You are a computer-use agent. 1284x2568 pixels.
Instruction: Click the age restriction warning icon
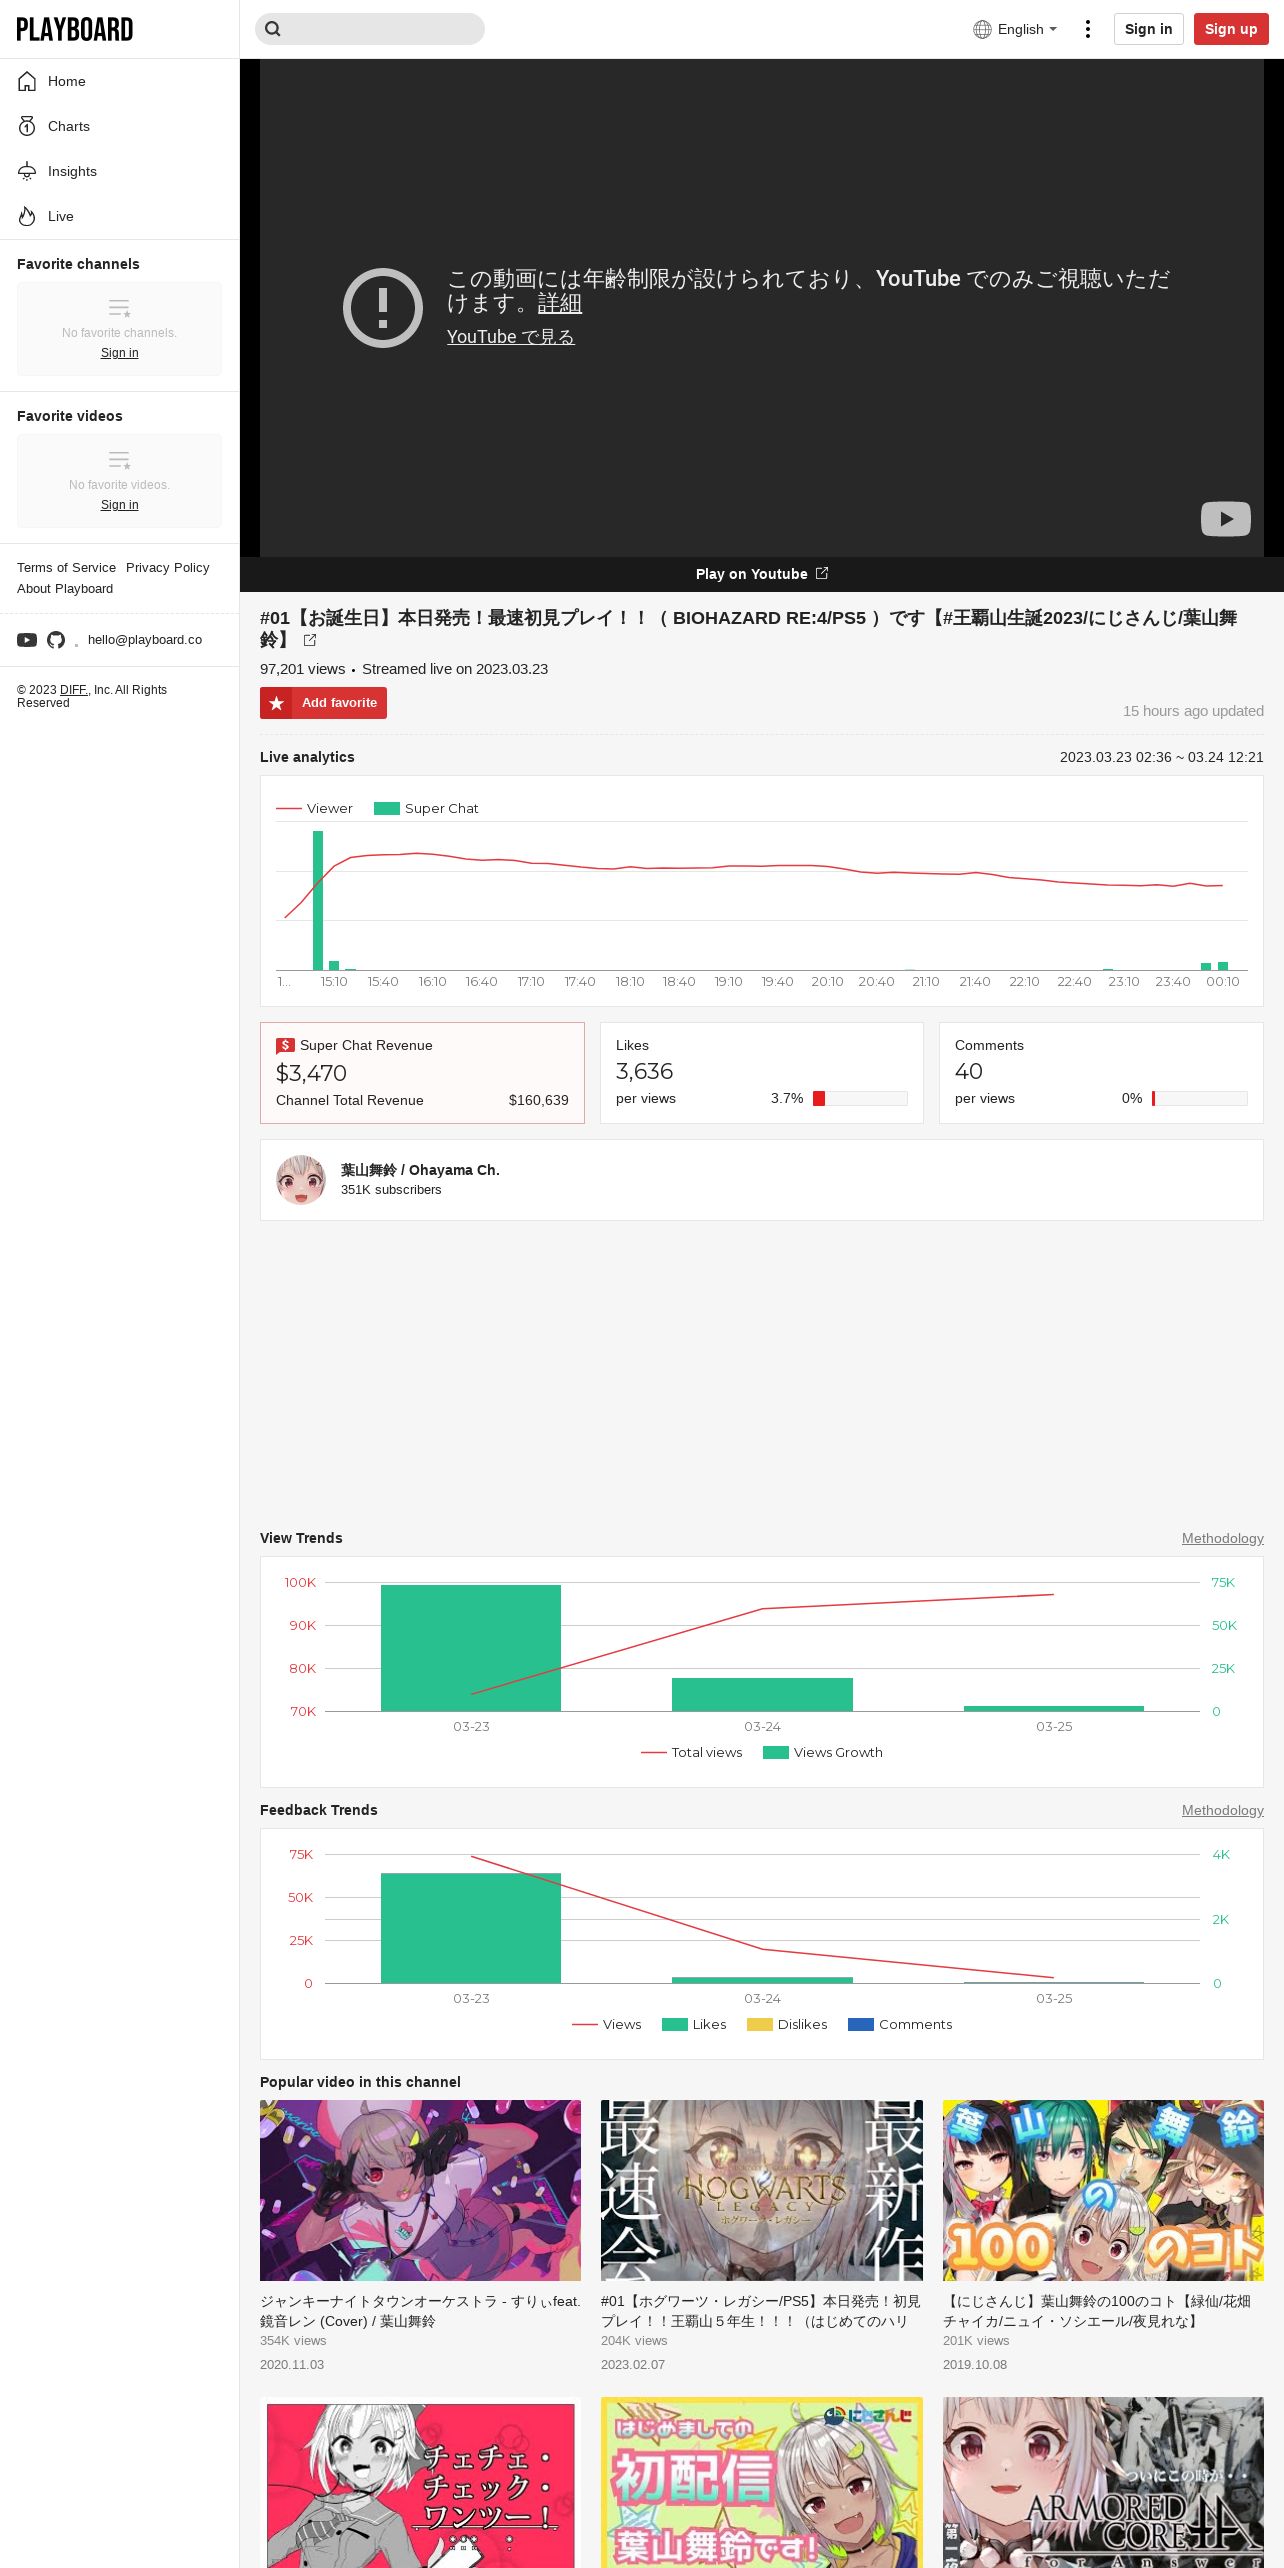[x=383, y=308]
